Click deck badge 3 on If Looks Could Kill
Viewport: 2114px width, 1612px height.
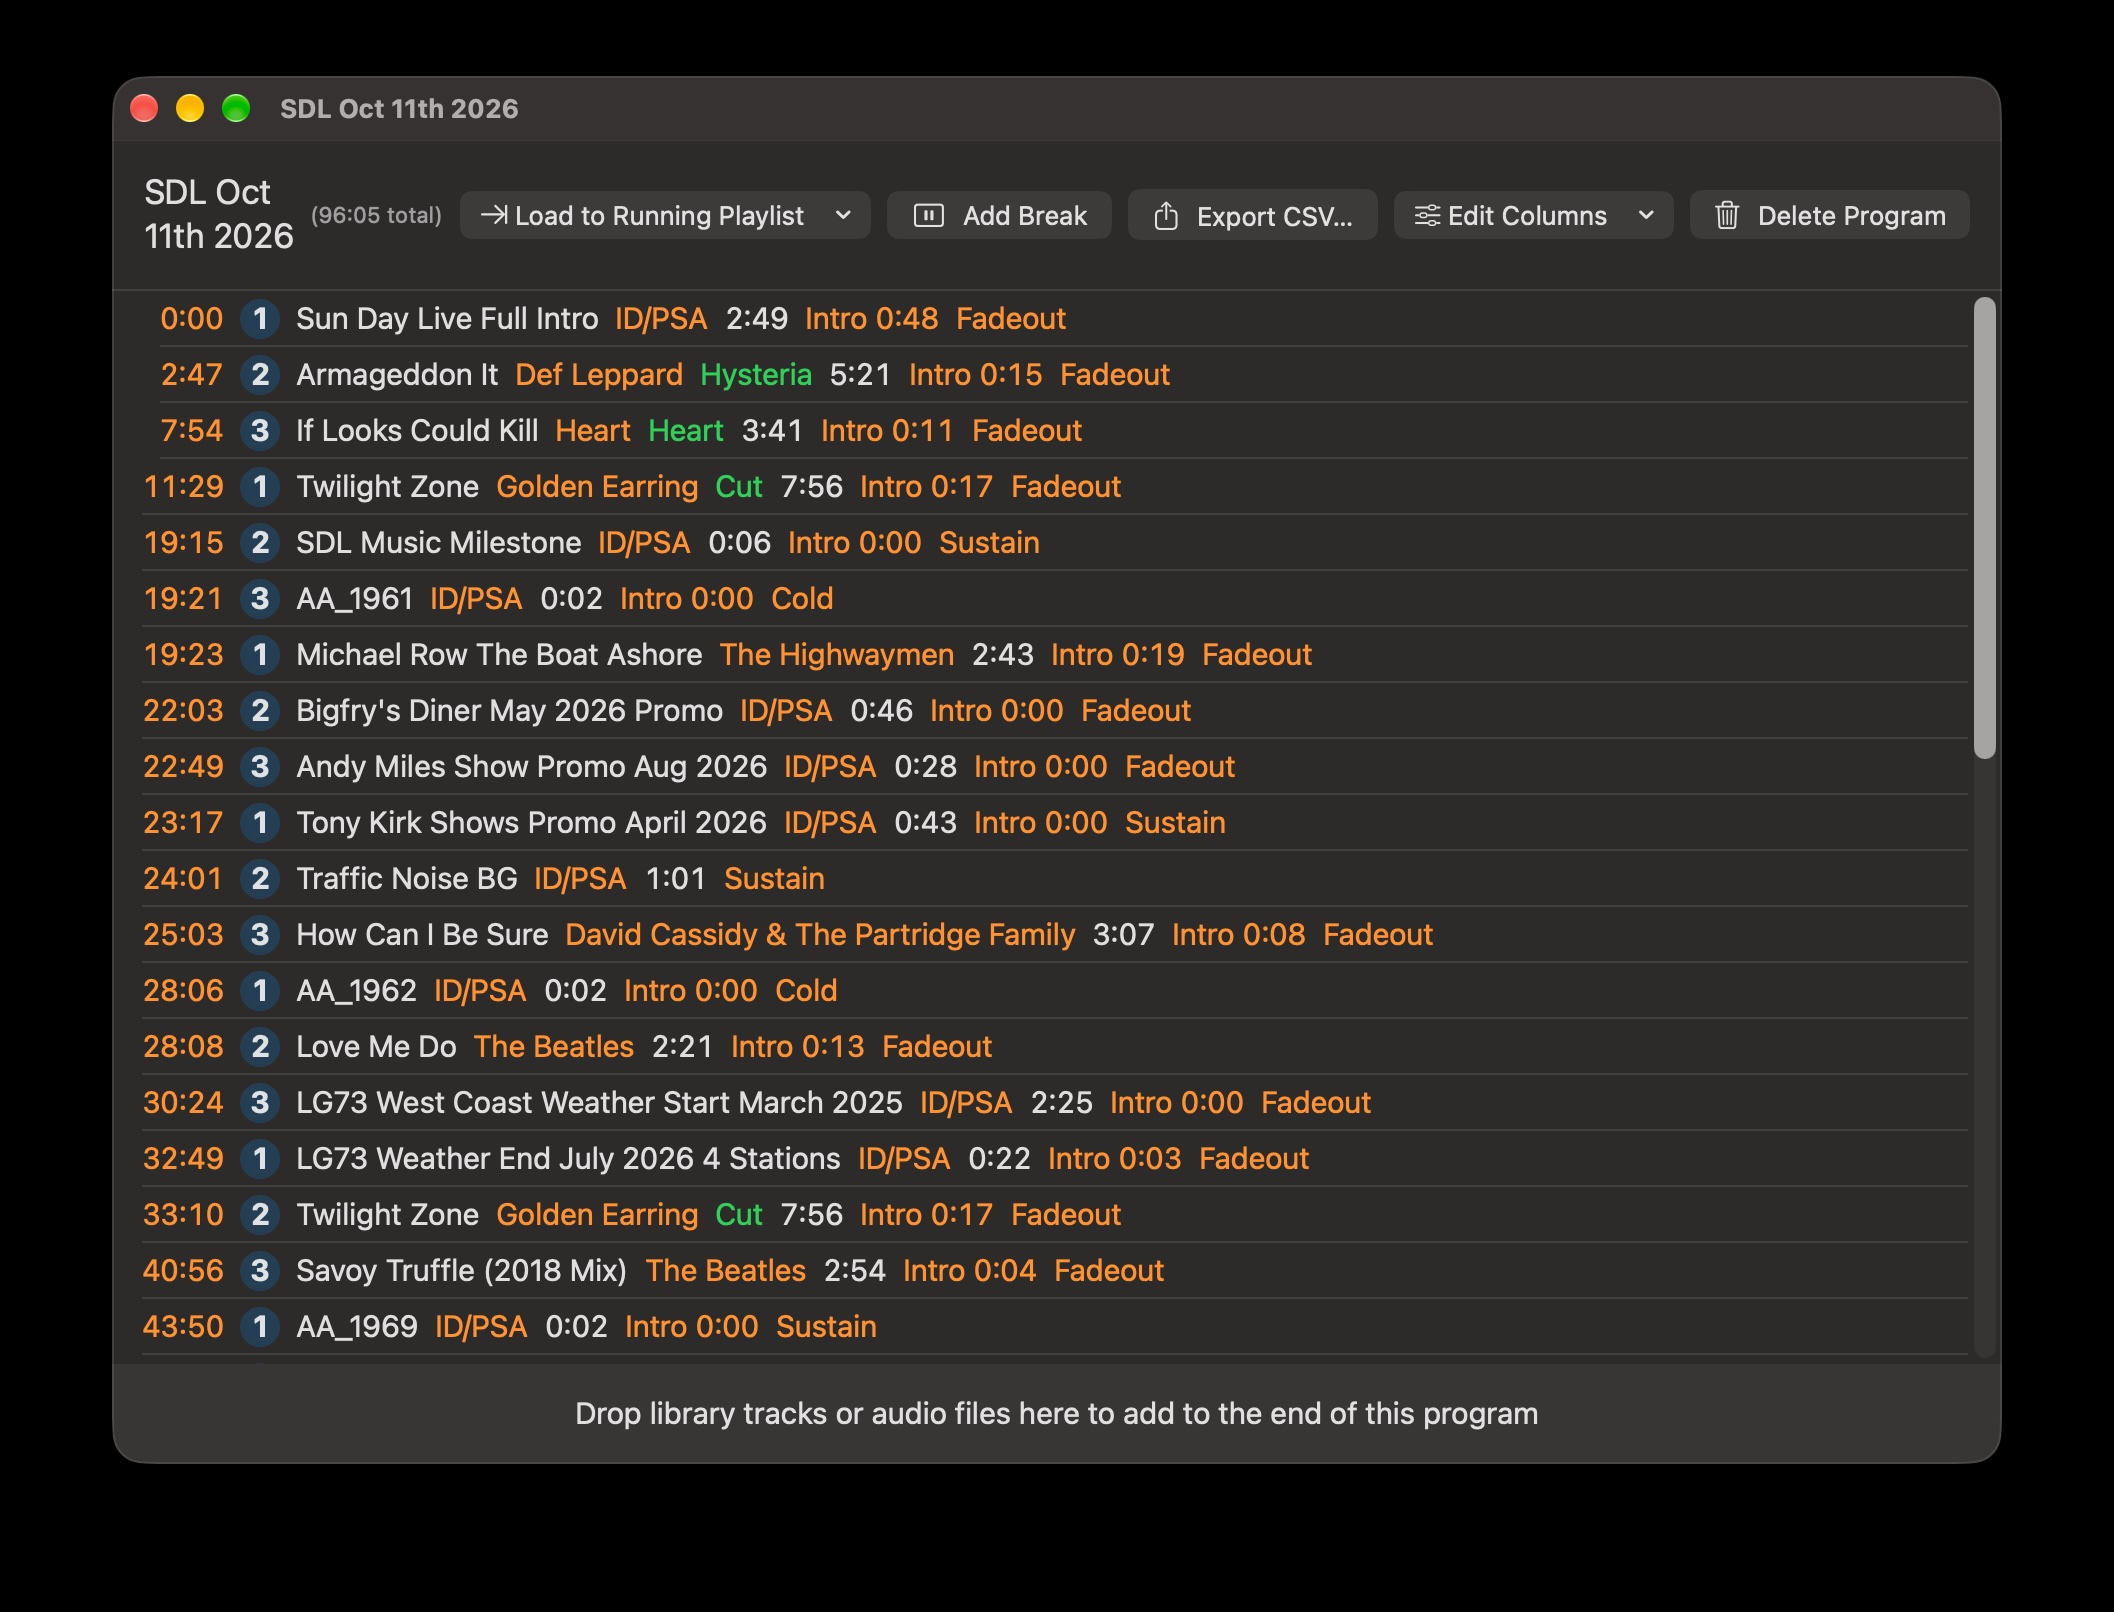coord(260,431)
